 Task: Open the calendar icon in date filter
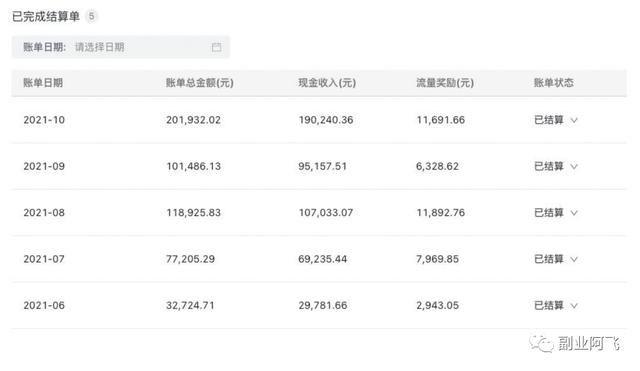point(216,47)
